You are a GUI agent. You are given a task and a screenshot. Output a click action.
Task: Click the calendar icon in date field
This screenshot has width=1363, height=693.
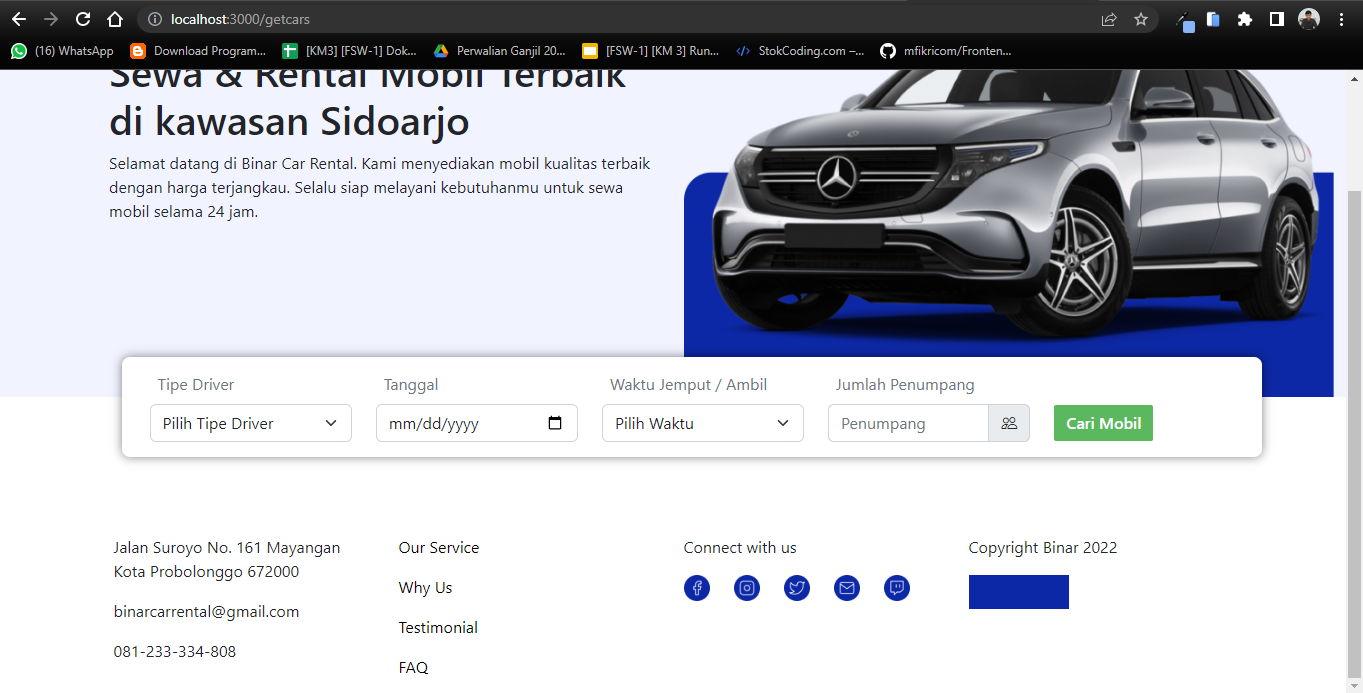(x=556, y=423)
